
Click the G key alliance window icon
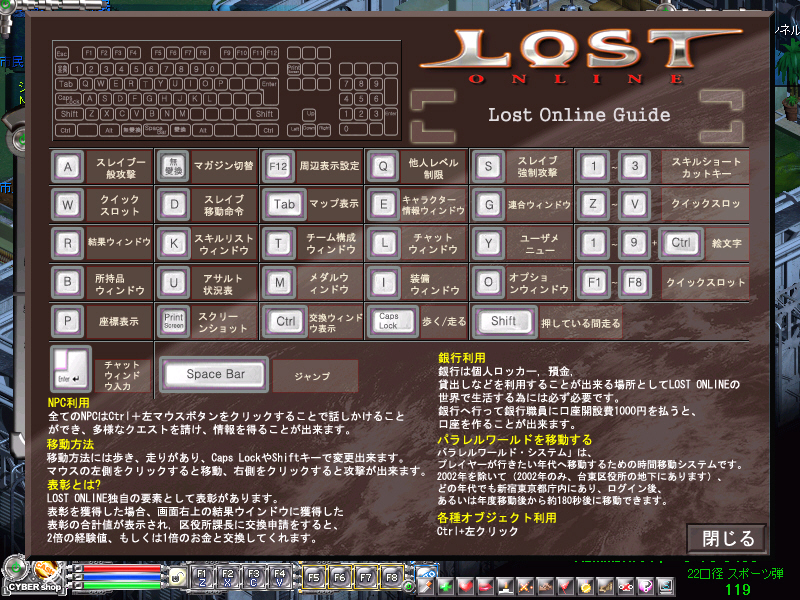[488, 205]
